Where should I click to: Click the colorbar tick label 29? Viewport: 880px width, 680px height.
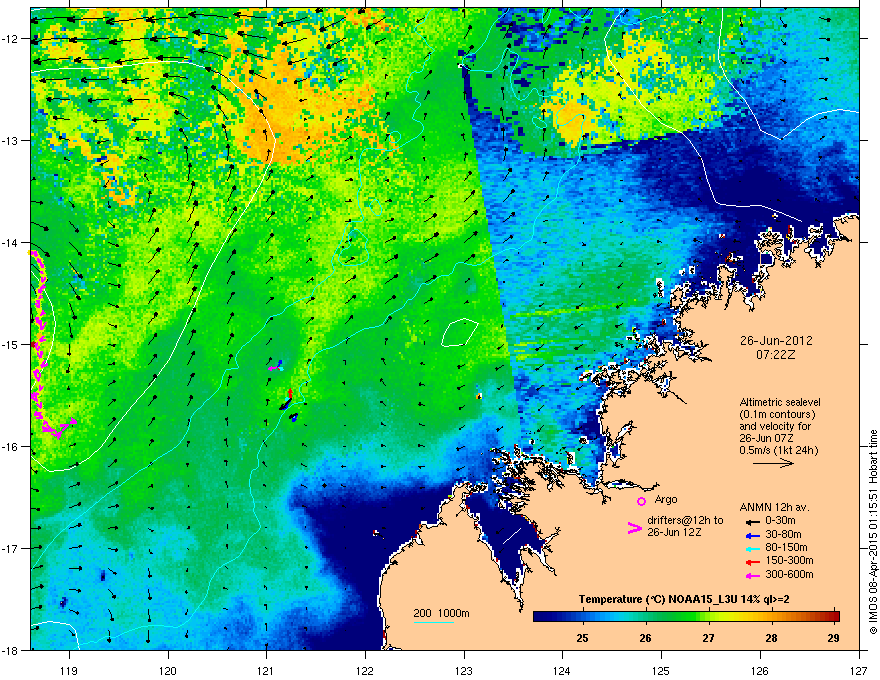(x=833, y=638)
